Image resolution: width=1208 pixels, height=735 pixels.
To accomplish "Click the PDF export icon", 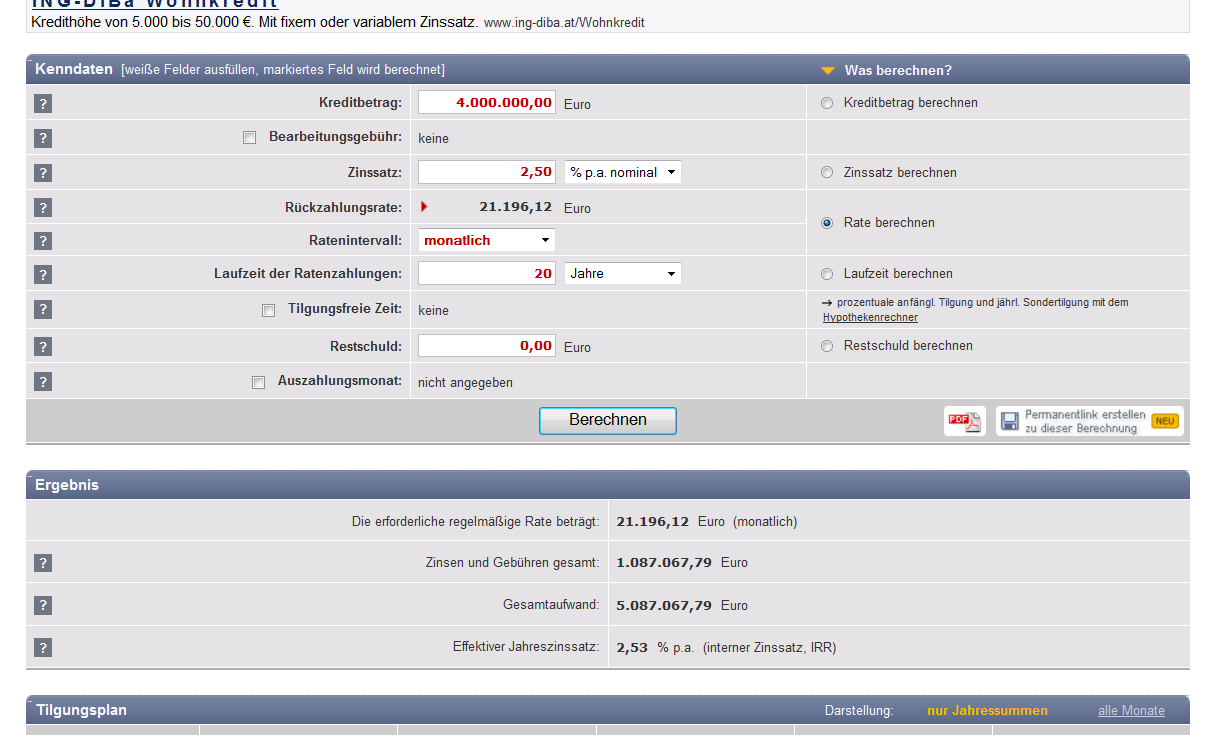I will 963,420.
